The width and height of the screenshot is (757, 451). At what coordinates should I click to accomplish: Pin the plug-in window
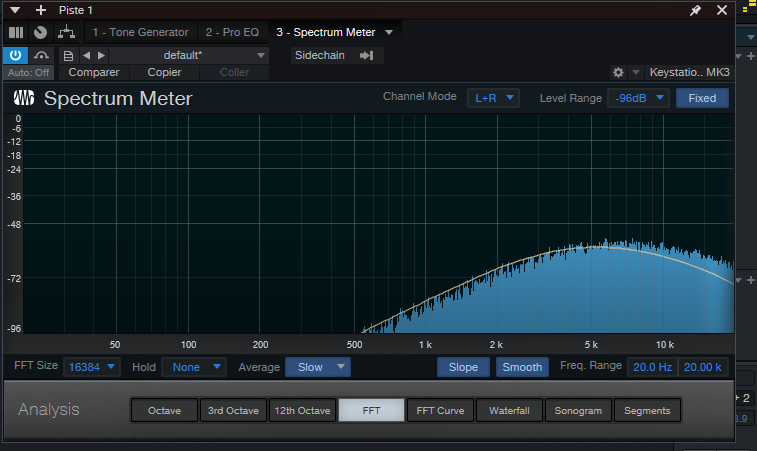point(695,10)
